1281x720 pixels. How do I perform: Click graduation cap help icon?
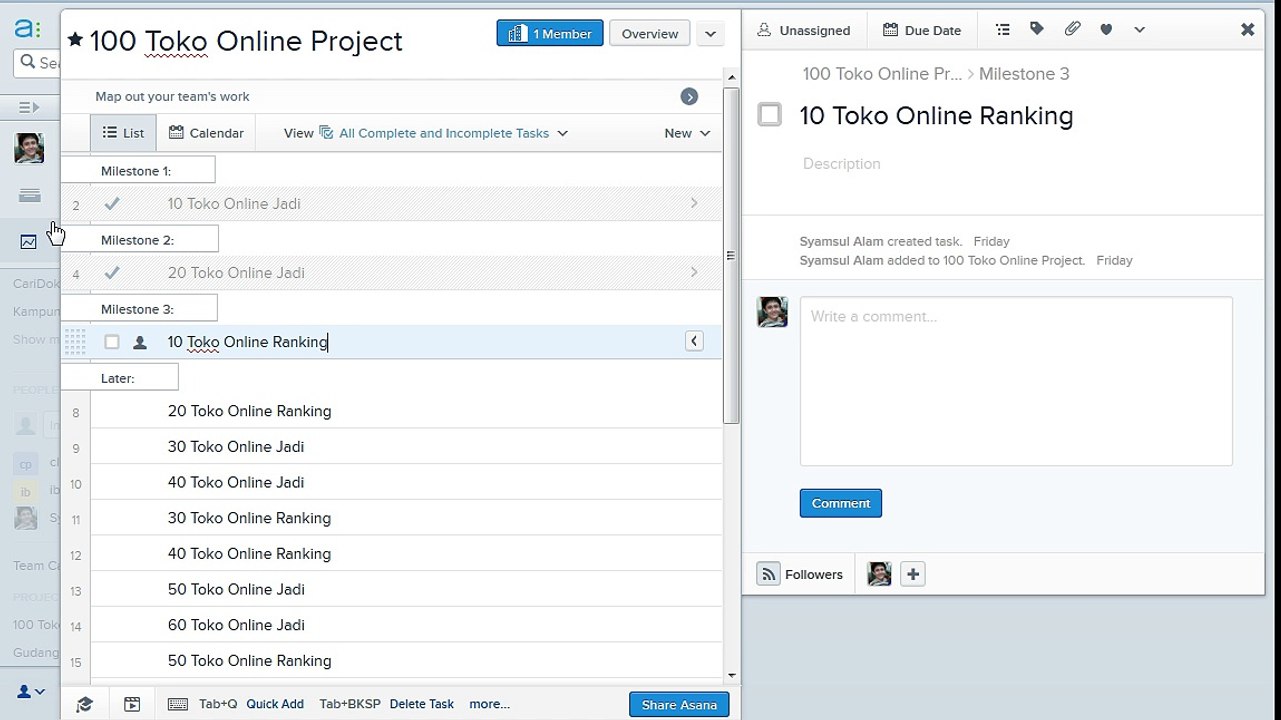[85, 704]
